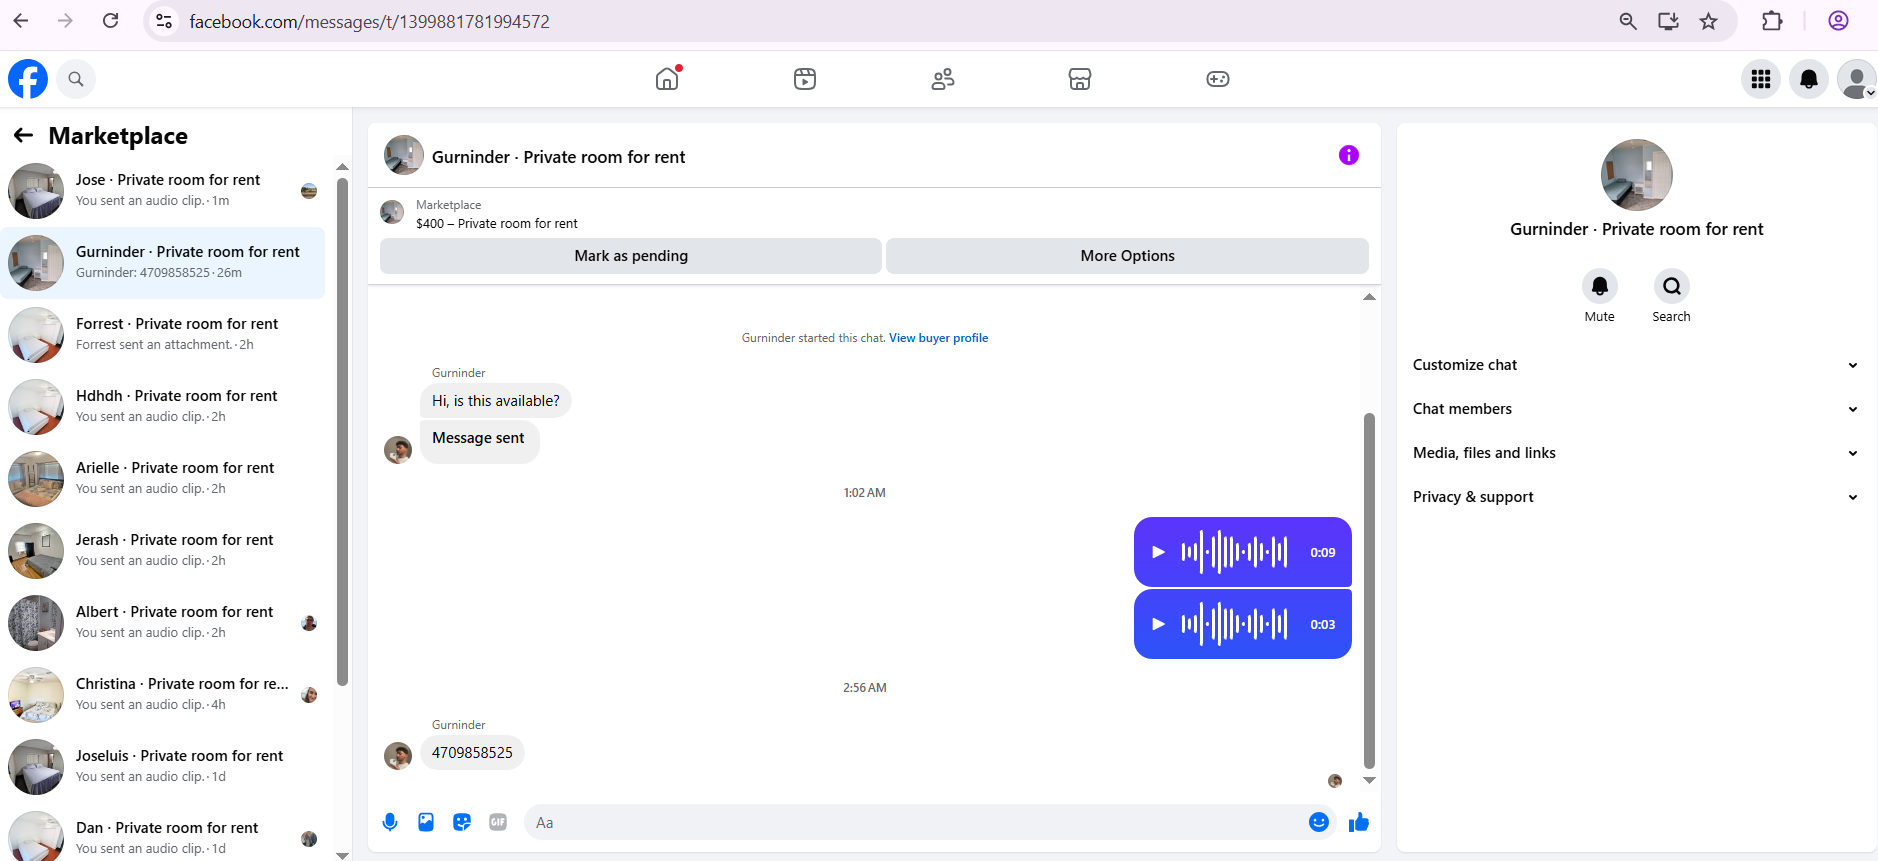This screenshot has height=861, width=1878.
Task: Open the Reels video icon
Action: click(x=805, y=79)
